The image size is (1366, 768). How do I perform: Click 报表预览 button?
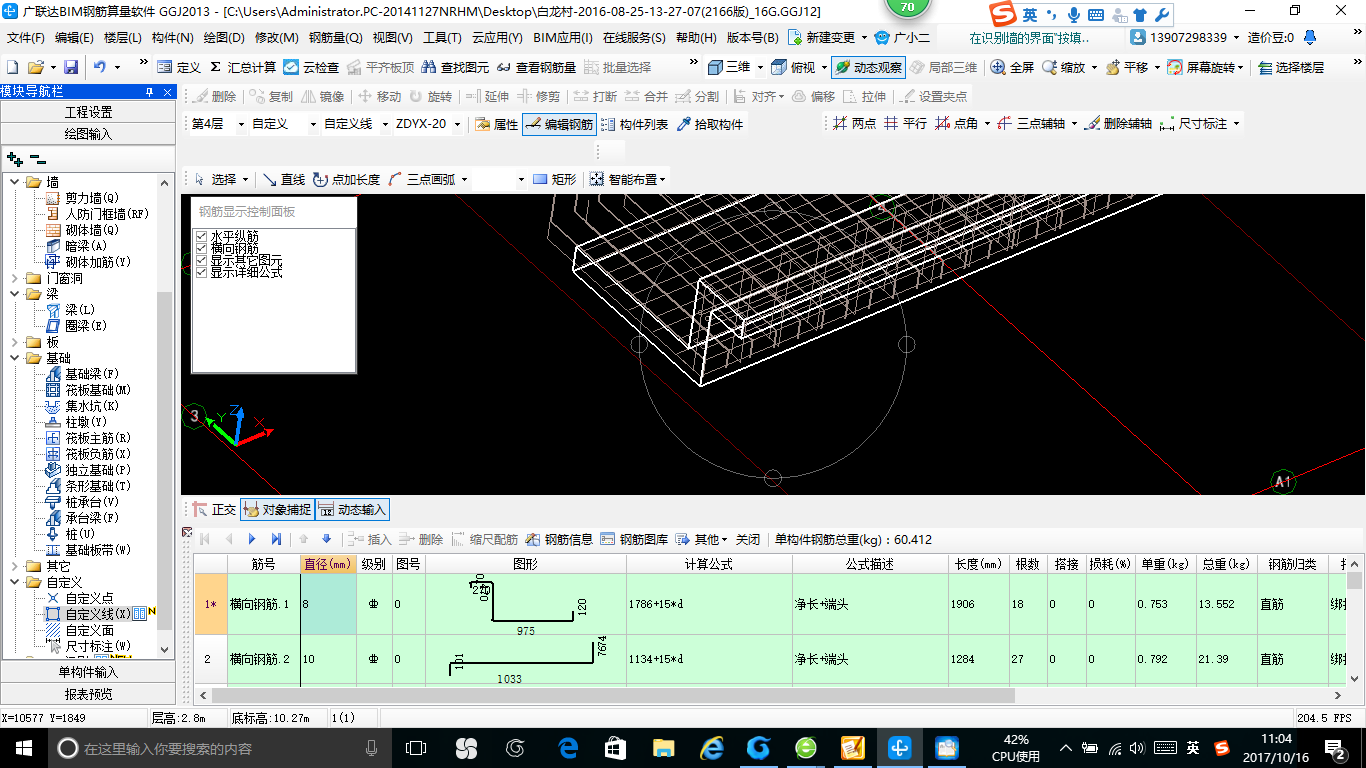click(88, 694)
